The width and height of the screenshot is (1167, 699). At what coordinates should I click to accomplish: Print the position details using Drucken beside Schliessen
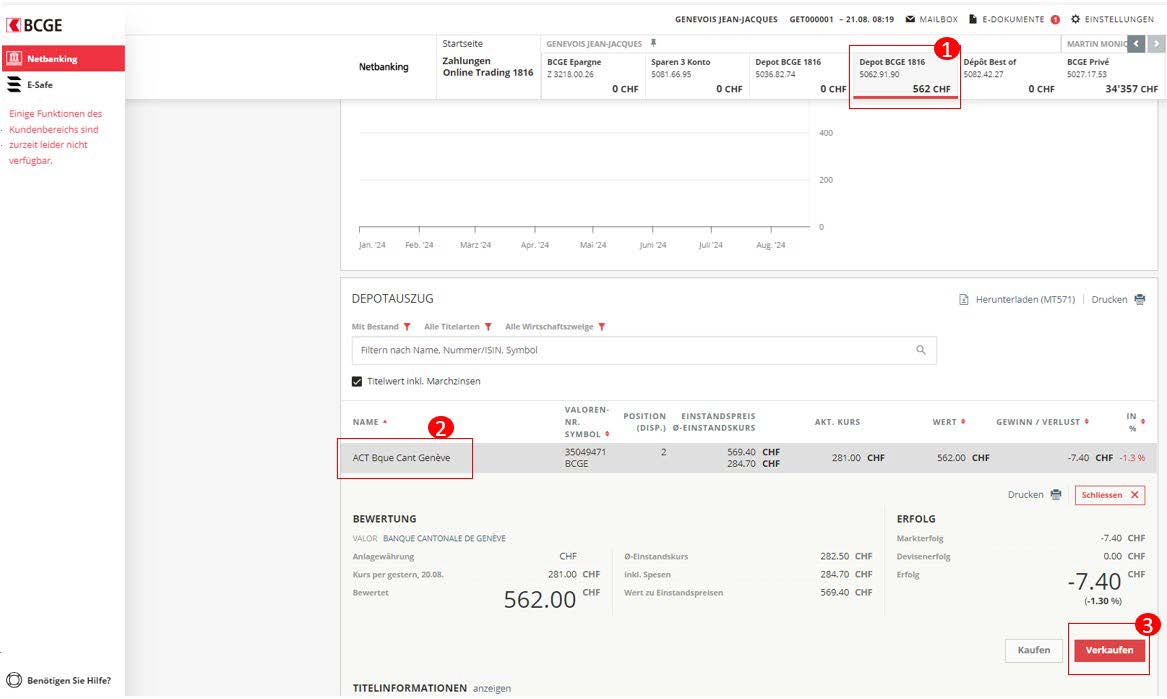pyautogui.click(x=1035, y=494)
